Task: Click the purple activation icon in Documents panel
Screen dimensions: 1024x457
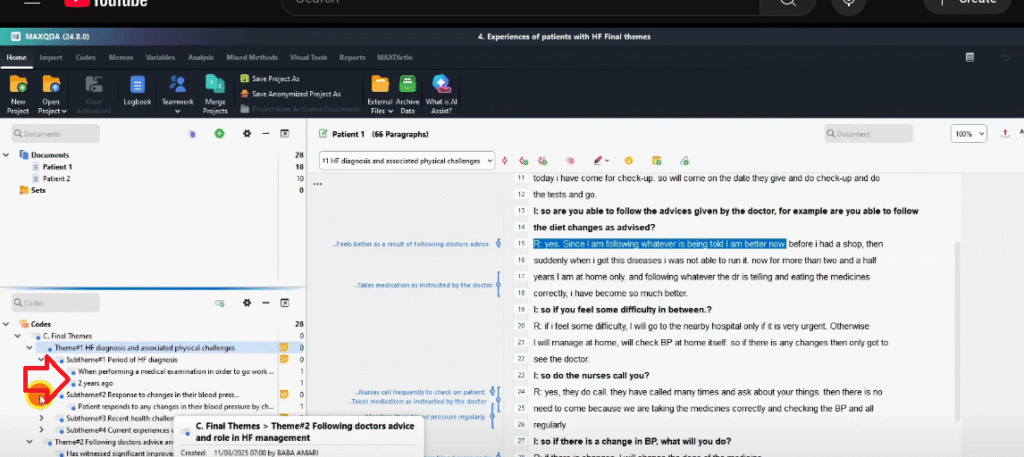Action: 192,134
